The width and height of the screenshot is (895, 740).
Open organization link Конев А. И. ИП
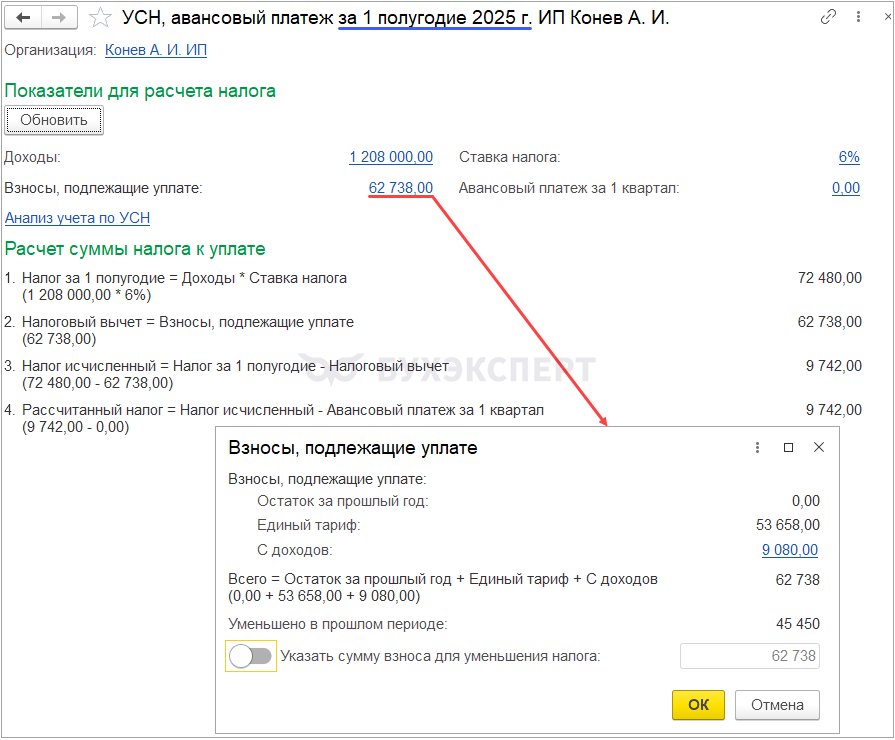tap(155, 50)
